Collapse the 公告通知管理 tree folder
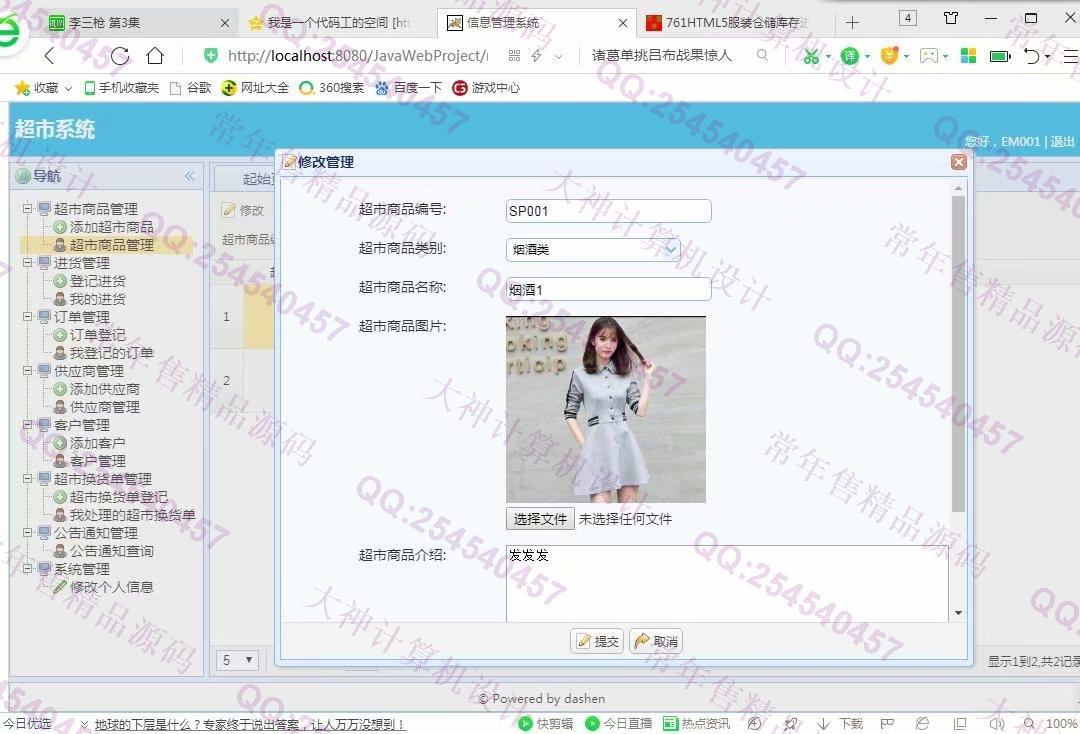This screenshot has height=734, width=1080. 28,532
